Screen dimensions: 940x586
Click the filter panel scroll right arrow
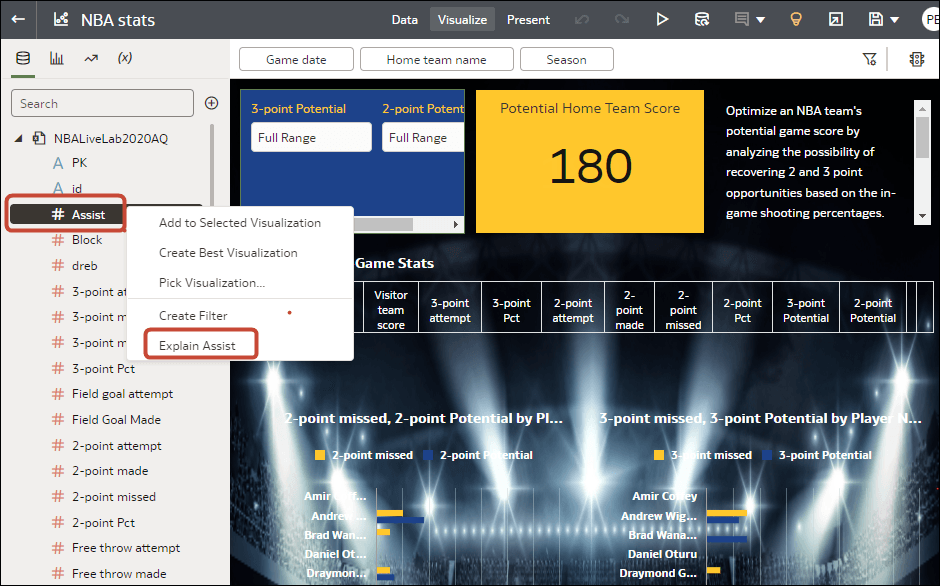(x=456, y=224)
